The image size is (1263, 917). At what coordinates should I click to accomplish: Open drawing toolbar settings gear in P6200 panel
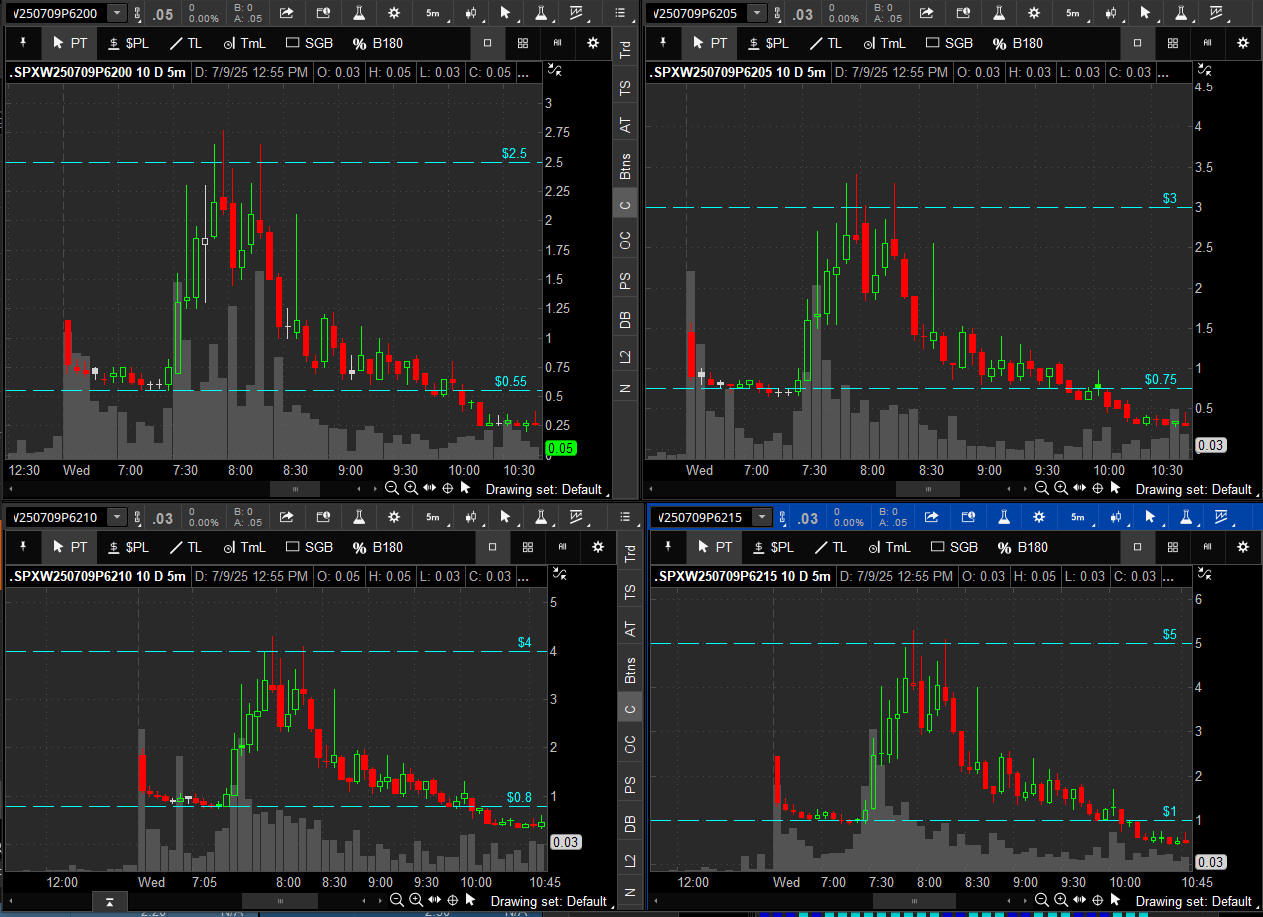tap(593, 43)
